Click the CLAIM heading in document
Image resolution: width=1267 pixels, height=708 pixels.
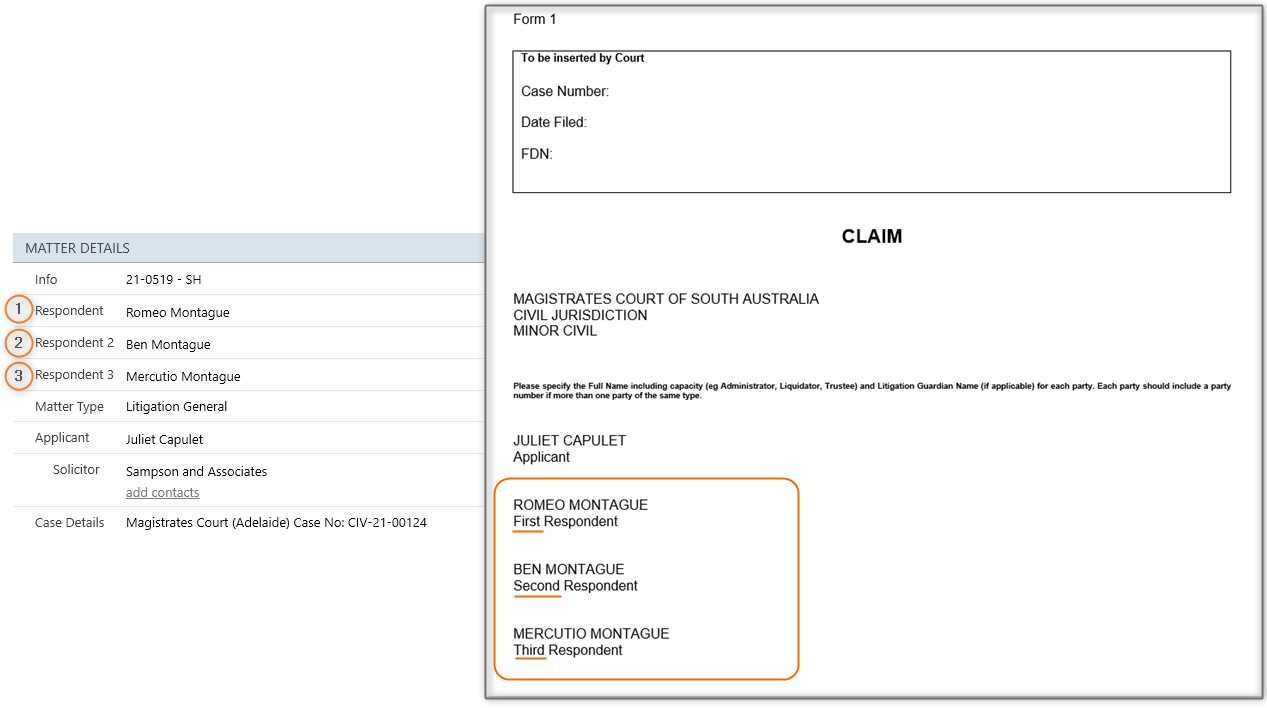pos(871,237)
